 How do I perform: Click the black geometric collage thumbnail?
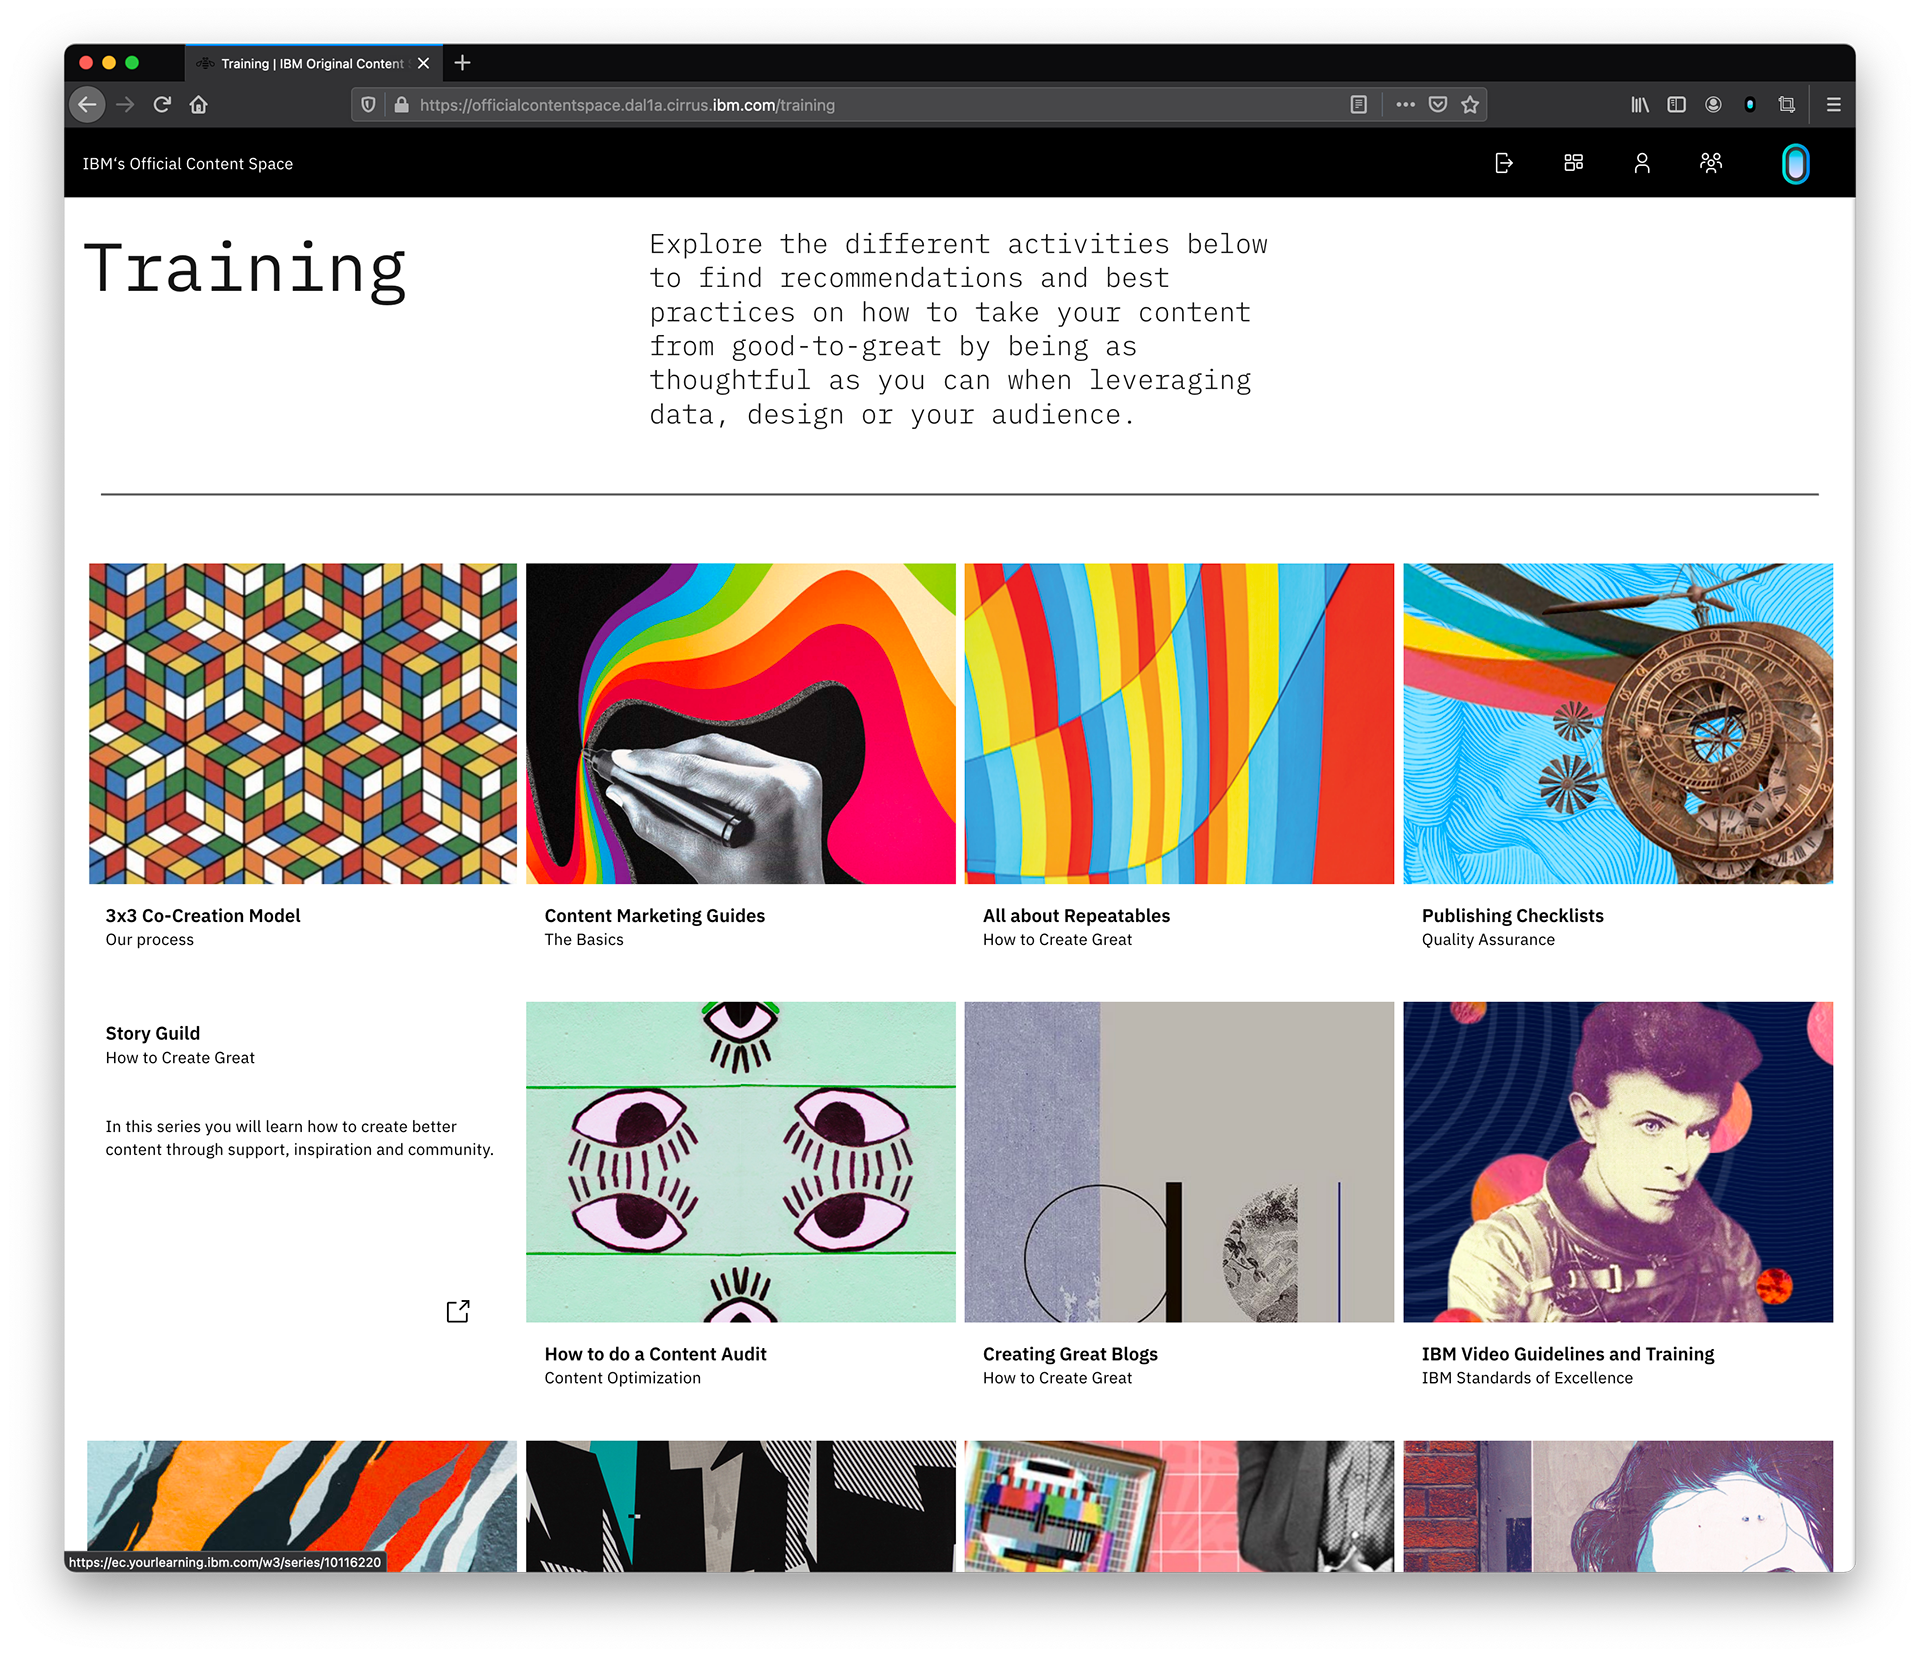click(x=741, y=1505)
